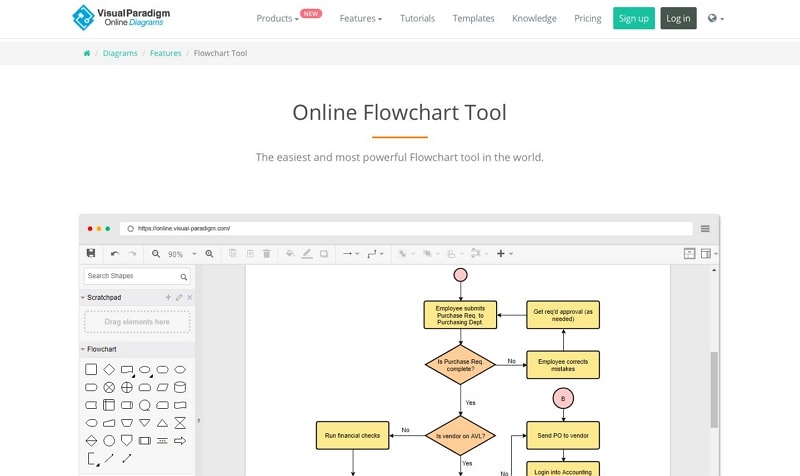Select the diamond with line sort shape
This screenshot has width=800, height=476.
(x=91, y=440)
